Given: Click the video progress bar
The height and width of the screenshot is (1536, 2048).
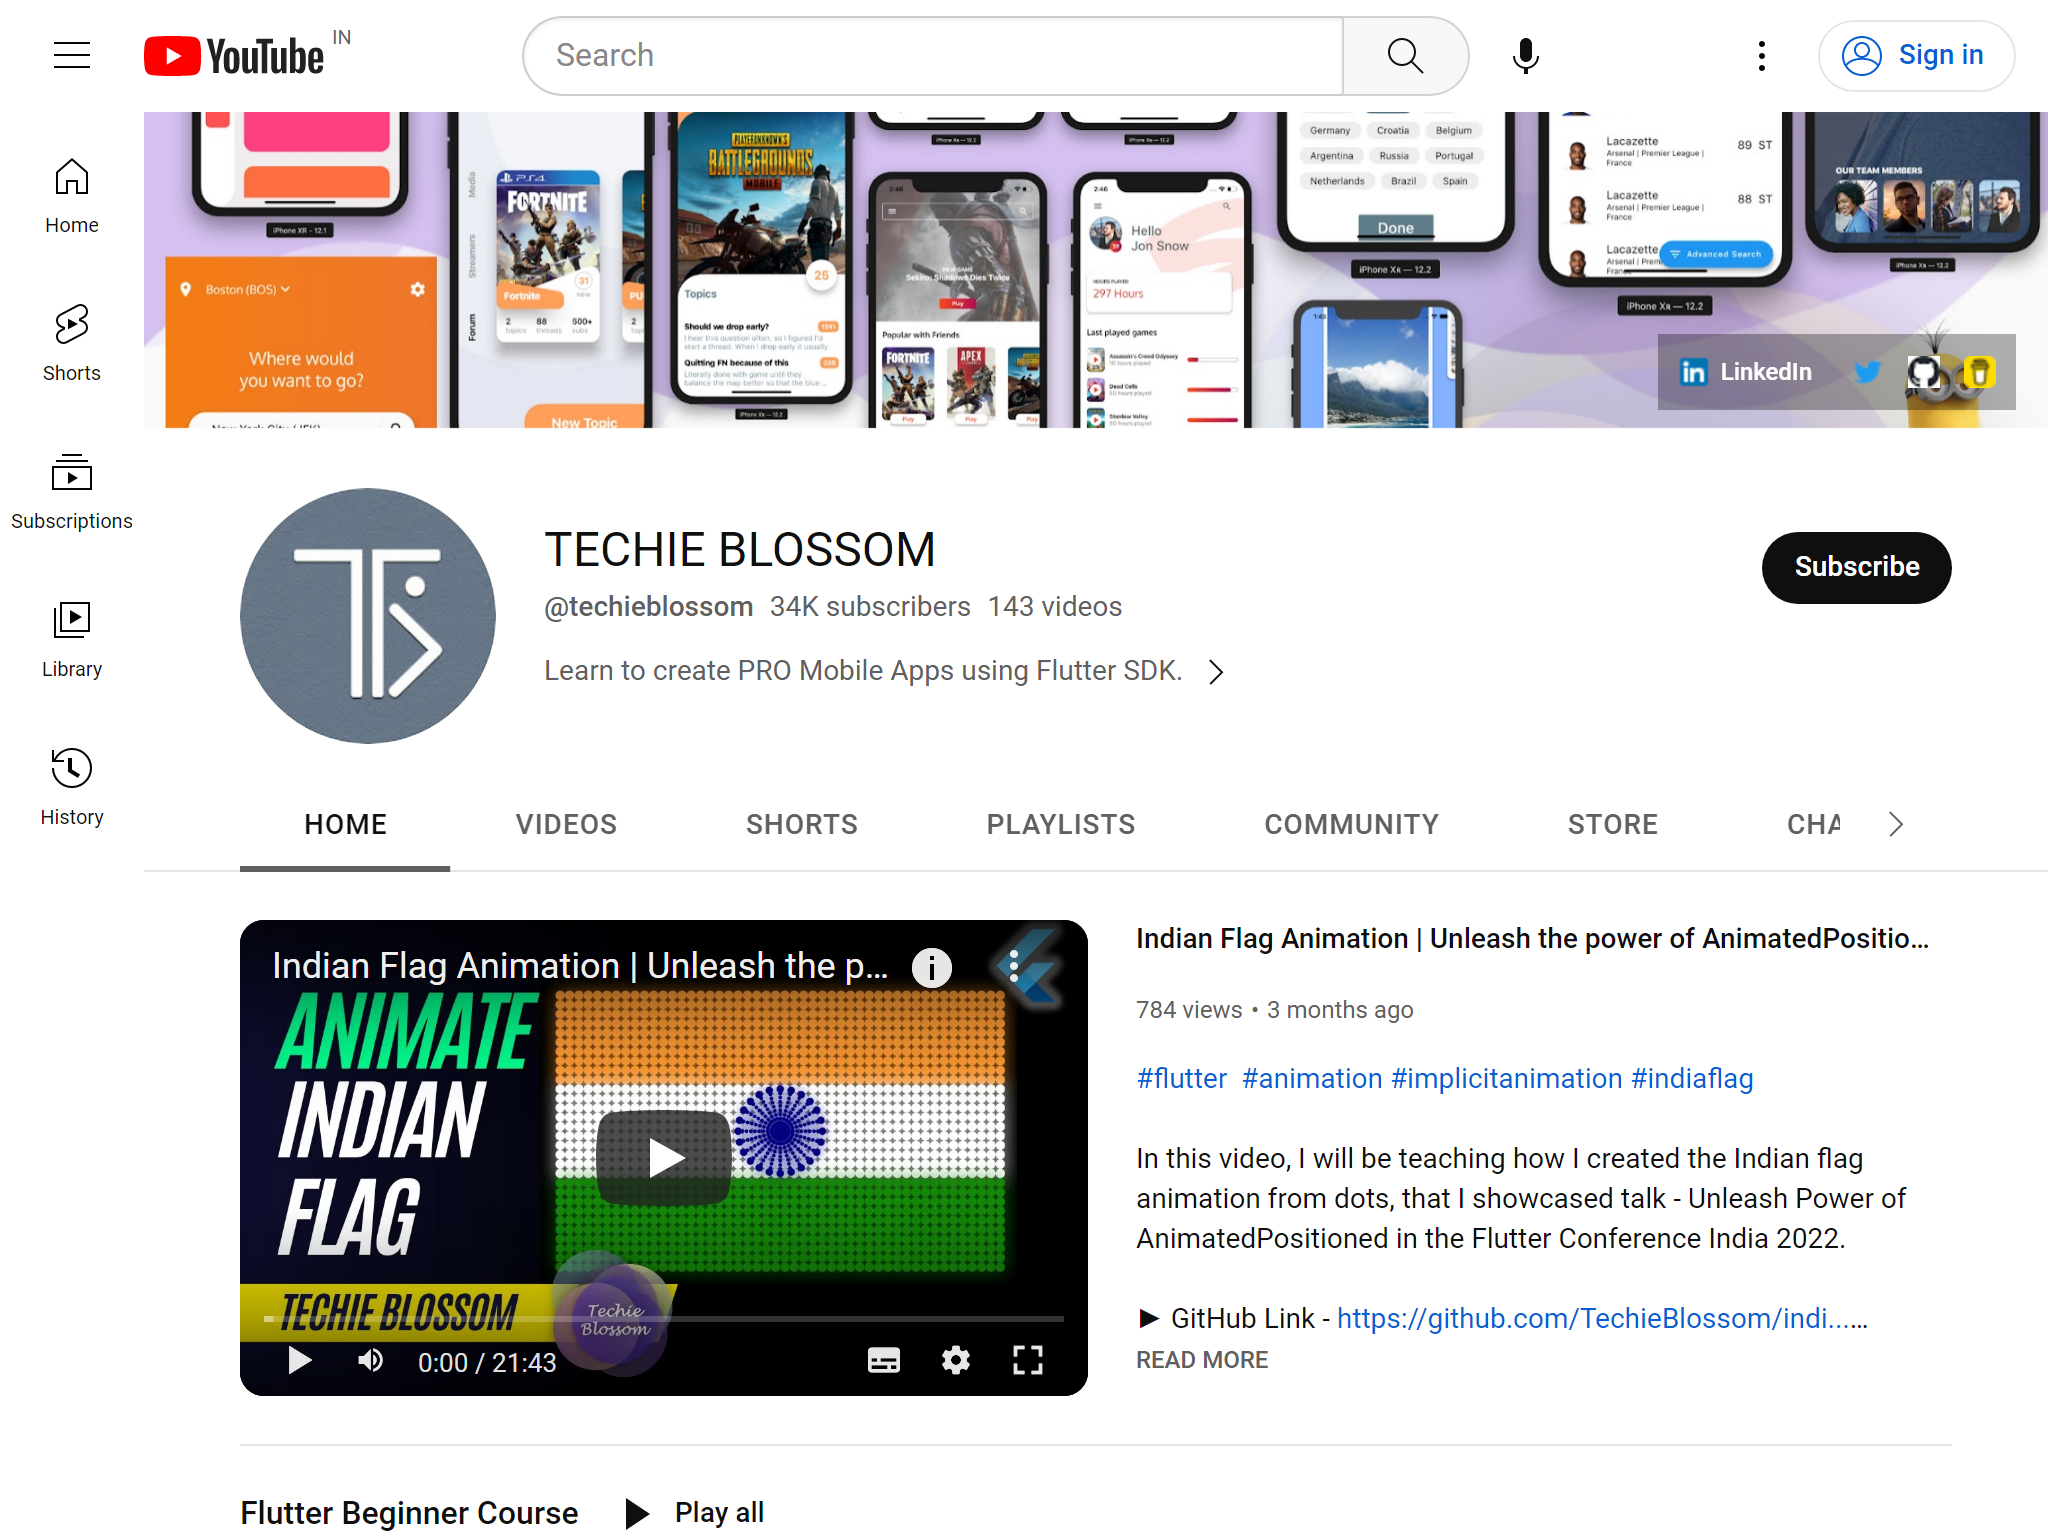Looking at the screenshot, I should (x=664, y=1320).
